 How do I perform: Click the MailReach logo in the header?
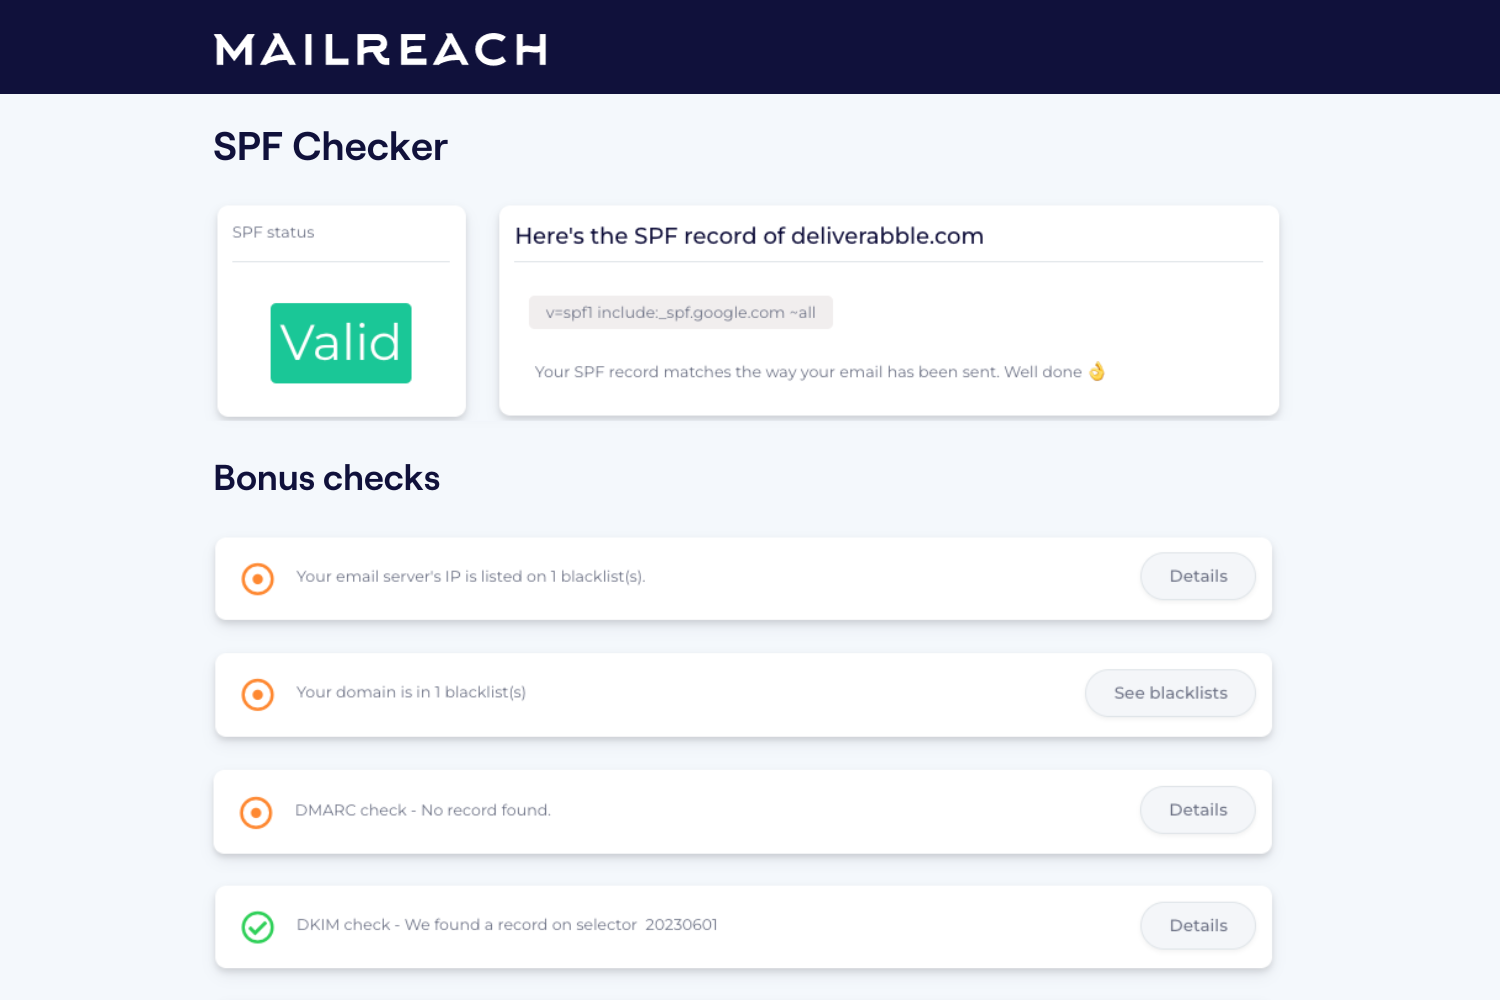(380, 50)
